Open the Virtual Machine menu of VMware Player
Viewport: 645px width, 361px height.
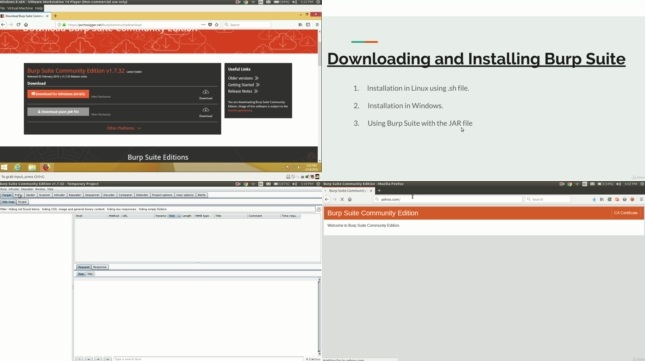pos(20,8)
